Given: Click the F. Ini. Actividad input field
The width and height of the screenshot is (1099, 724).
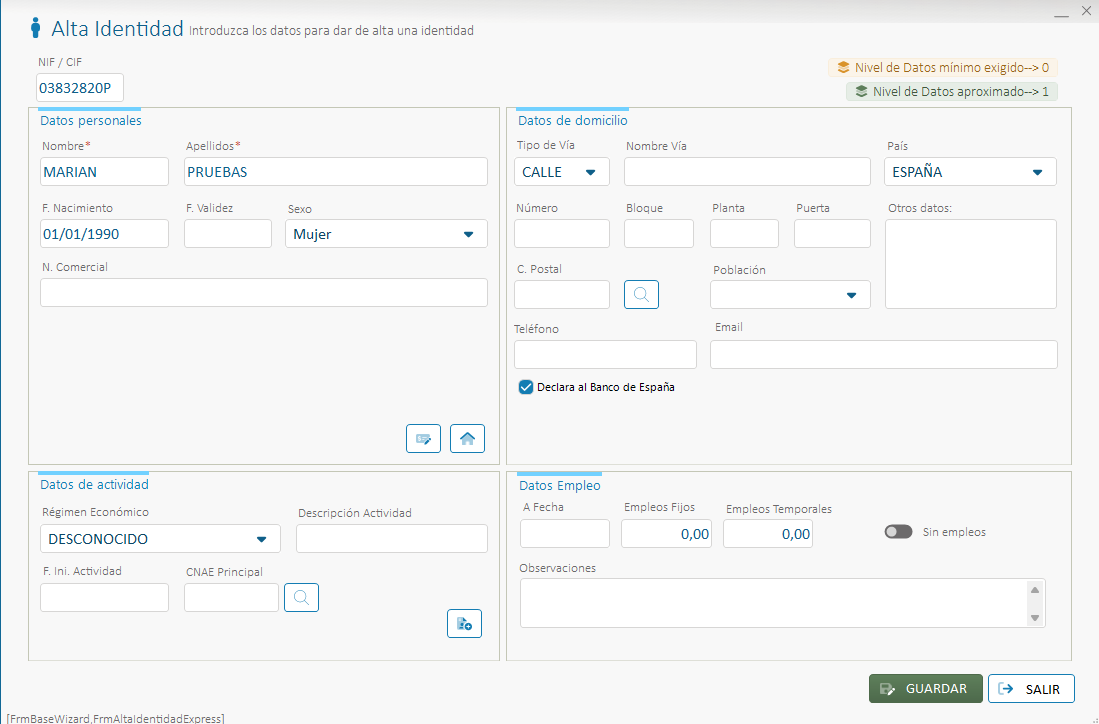Looking at the screenshot, I should point(104,597).
